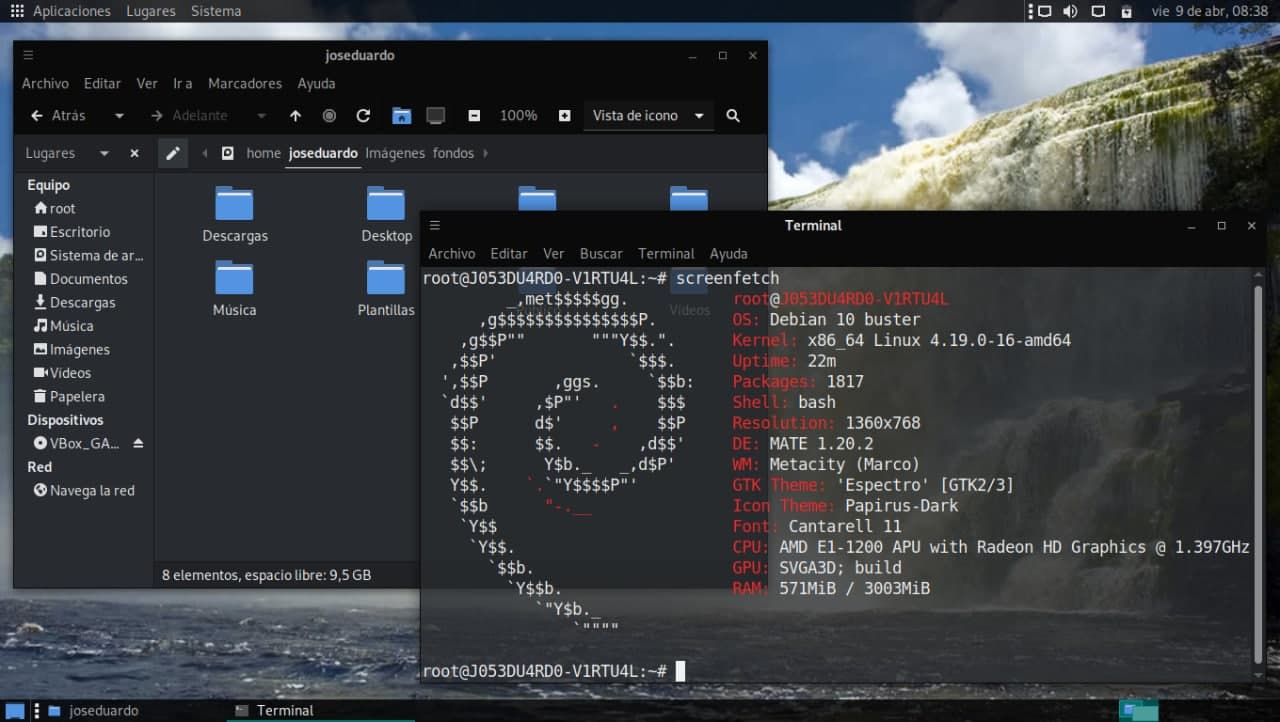Open the Descargas folder icon
The image size is (1280, 722).
point(235,214)
